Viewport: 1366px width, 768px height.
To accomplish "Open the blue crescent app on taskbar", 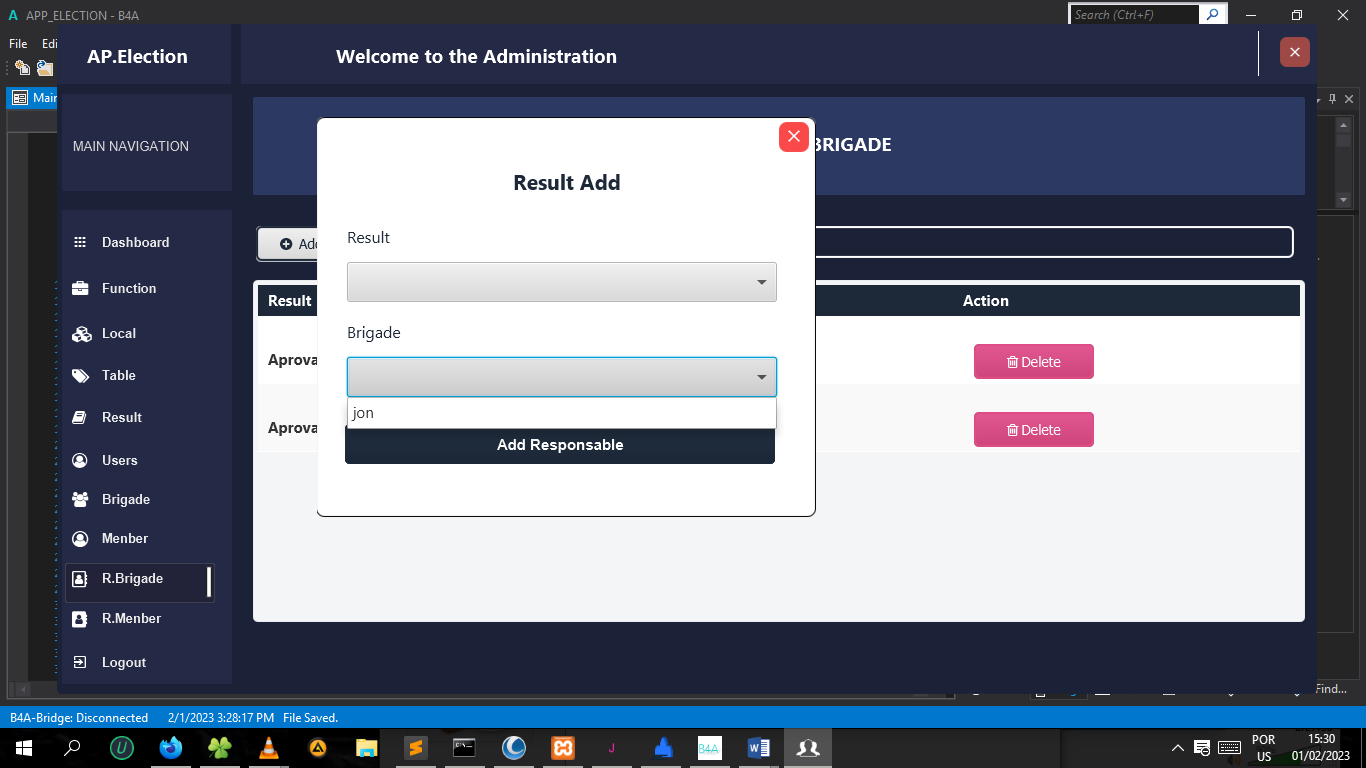I will coord(514,748).
